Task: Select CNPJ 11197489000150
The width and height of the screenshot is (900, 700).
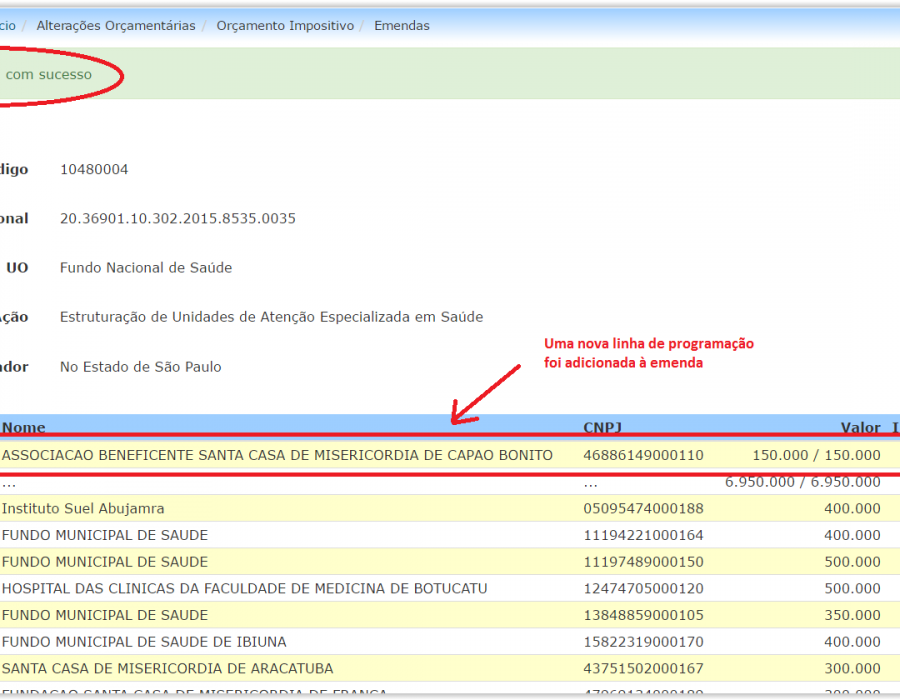Action: pyautogui.click(x=643, y=562)
